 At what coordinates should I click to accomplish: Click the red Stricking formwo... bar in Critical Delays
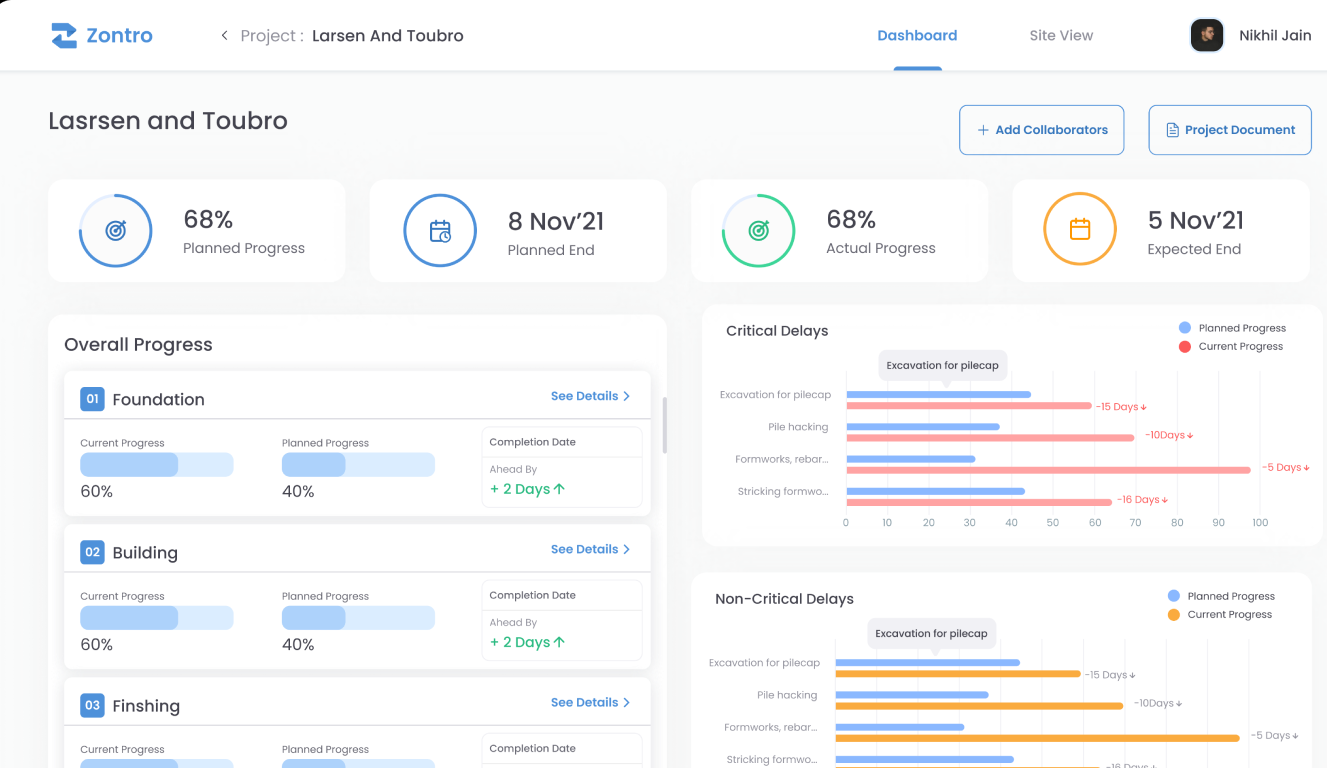[979, 501]
